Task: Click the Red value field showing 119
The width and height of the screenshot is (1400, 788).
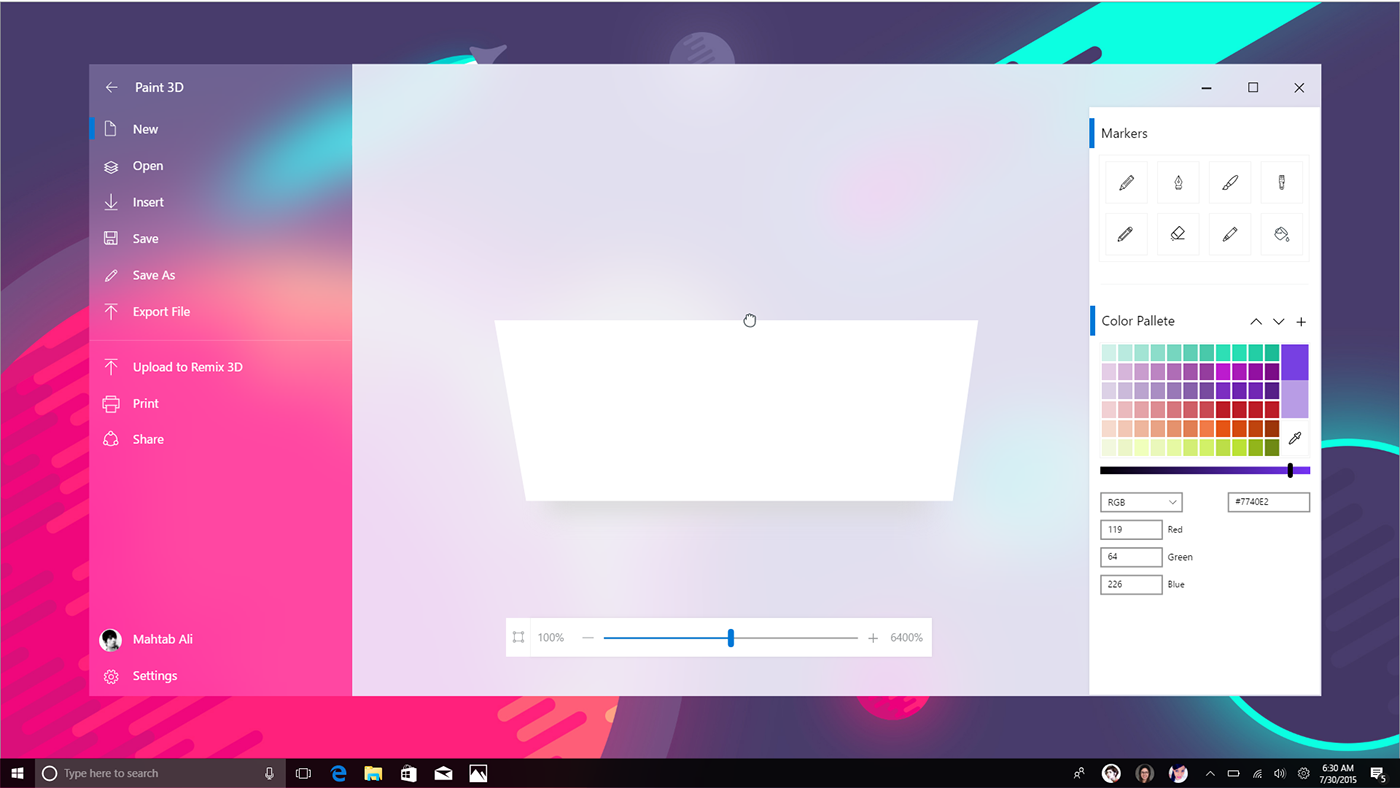Action: click(1131, 530)
